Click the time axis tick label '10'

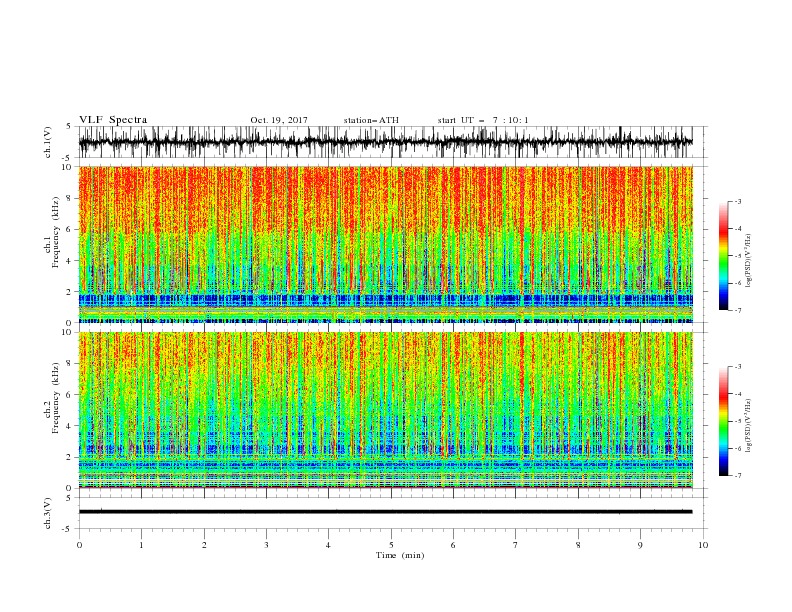click(703, 545)
